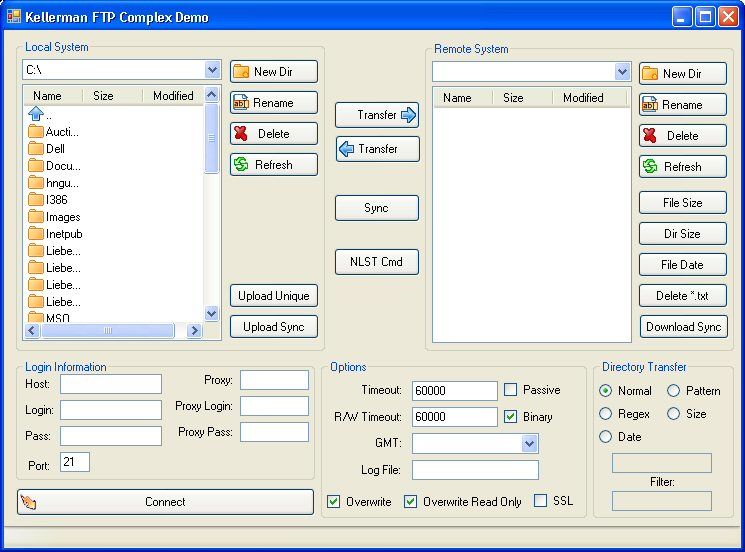The width and height of the screenshot is (745, 552).
Task: Toggle the SSL checkbox
Action: (x=541, y=501)
